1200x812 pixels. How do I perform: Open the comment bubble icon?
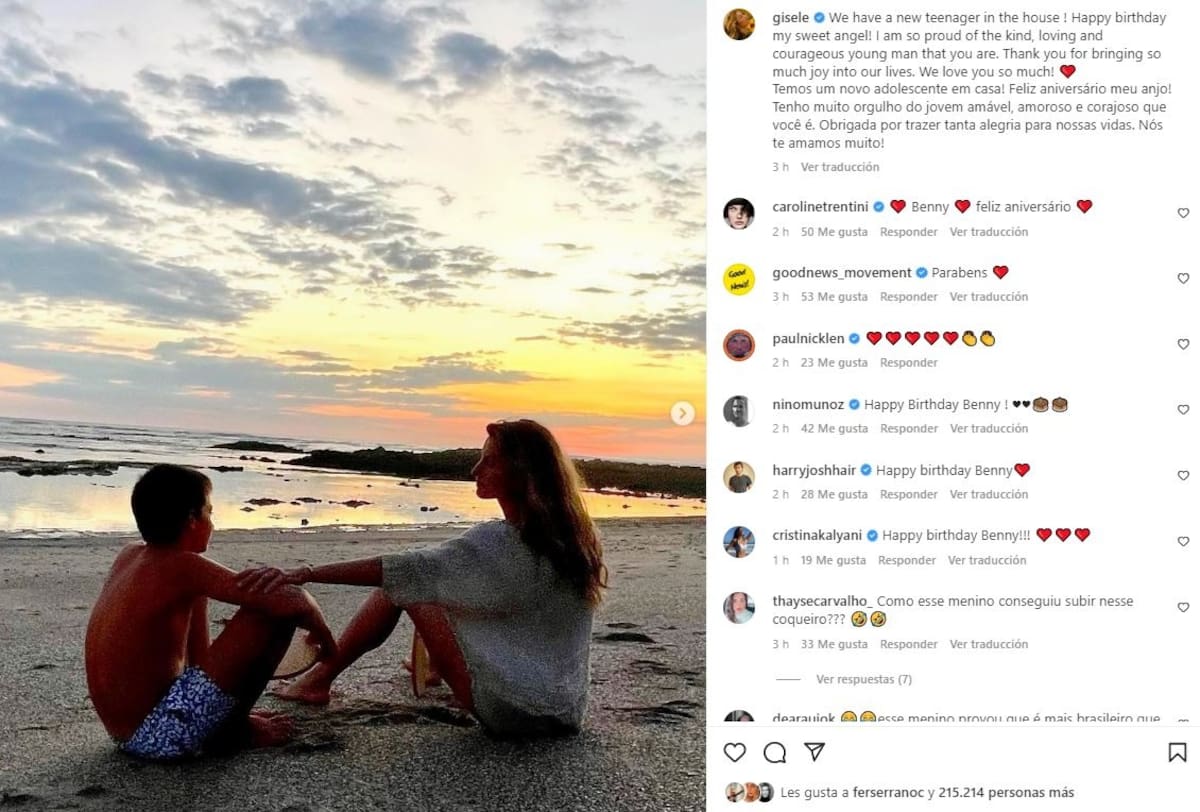click(x=774, y=752)
